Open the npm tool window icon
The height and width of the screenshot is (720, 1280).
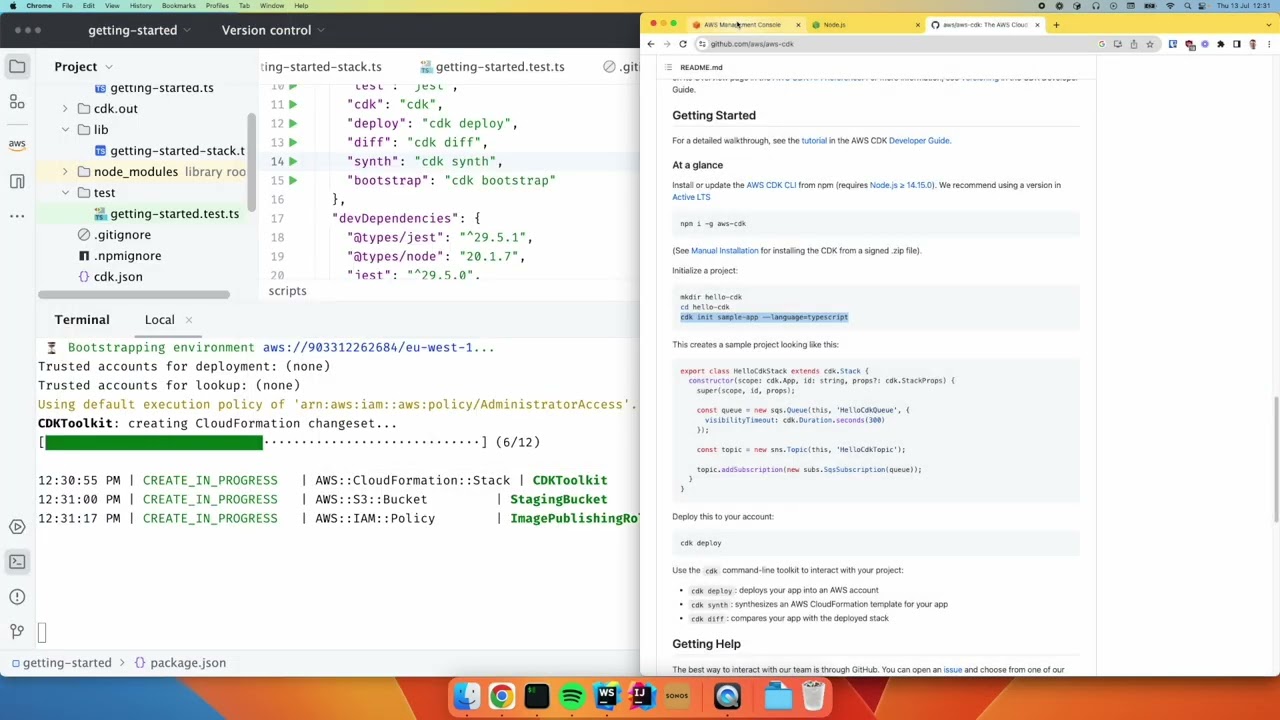(17, 181)
